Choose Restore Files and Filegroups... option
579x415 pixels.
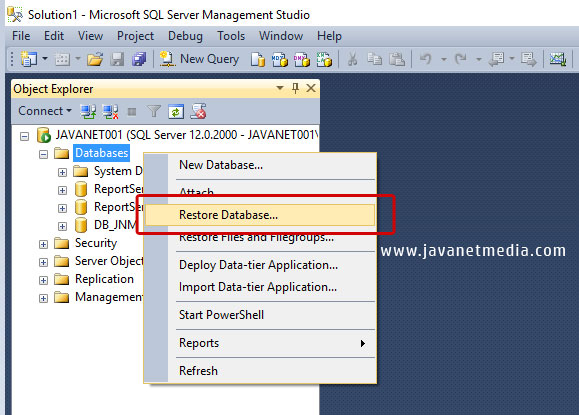[260, 237]
